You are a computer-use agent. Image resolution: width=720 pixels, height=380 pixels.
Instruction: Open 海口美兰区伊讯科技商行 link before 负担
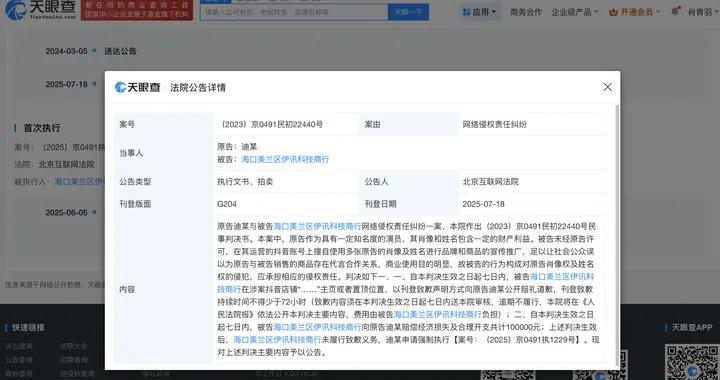click(438, 314)
